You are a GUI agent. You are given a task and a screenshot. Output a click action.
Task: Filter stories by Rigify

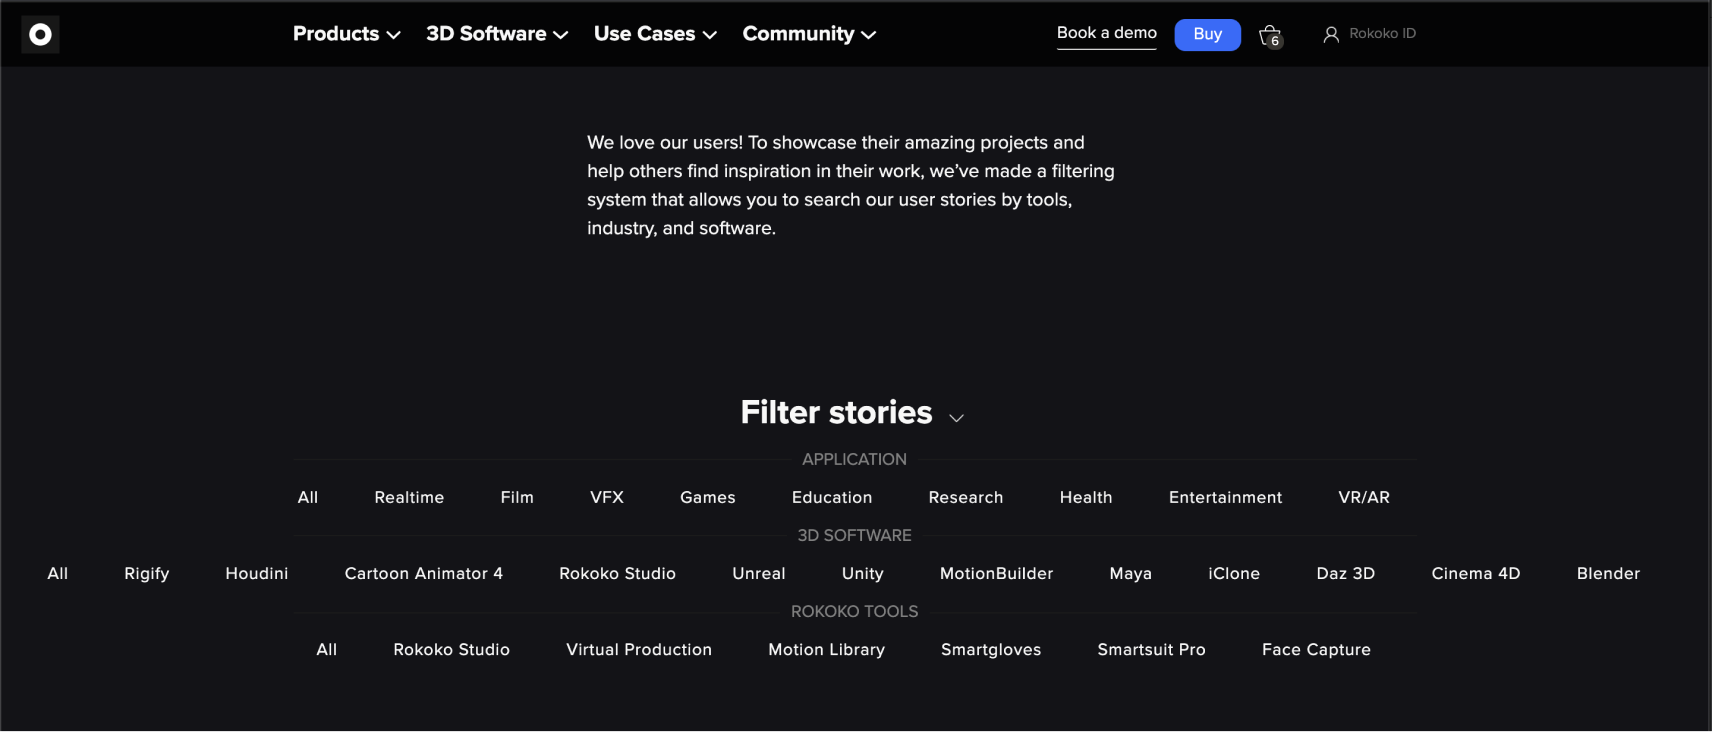coord(147,574)
